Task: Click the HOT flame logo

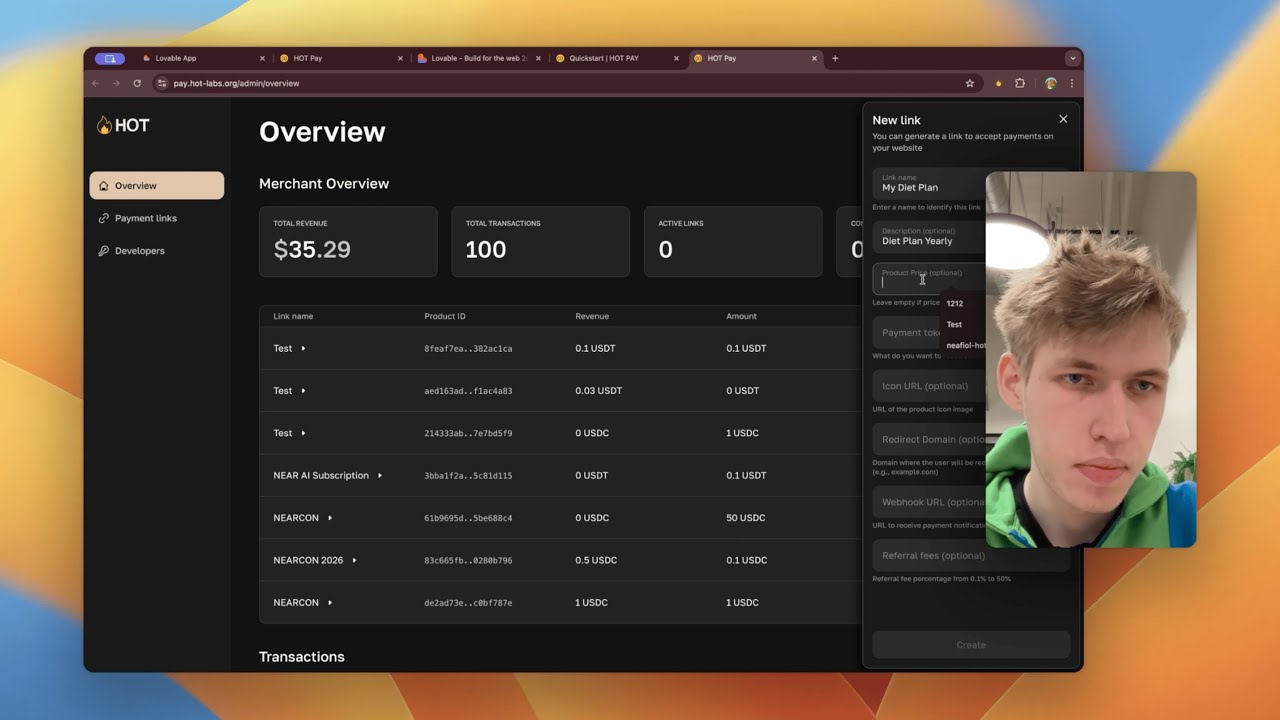Action: 123,125
